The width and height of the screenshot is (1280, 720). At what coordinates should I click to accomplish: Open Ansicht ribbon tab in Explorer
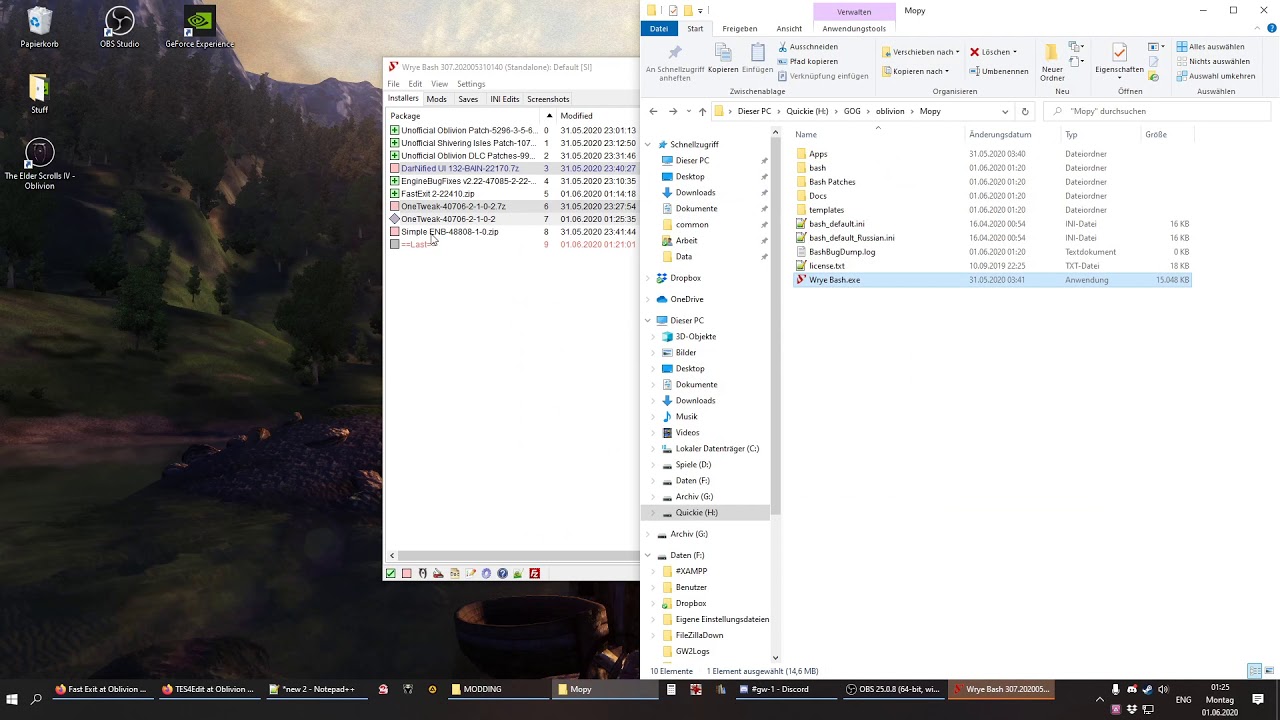pos(789,29)
